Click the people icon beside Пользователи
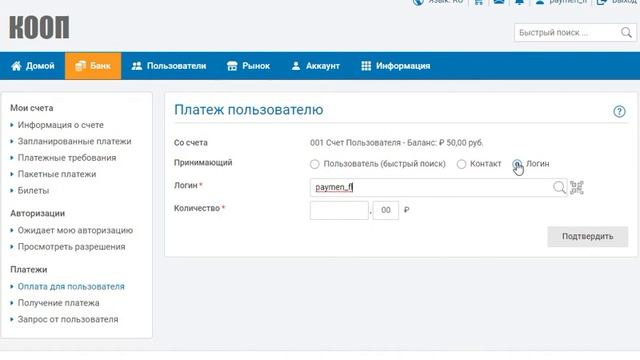 [137, 66]
